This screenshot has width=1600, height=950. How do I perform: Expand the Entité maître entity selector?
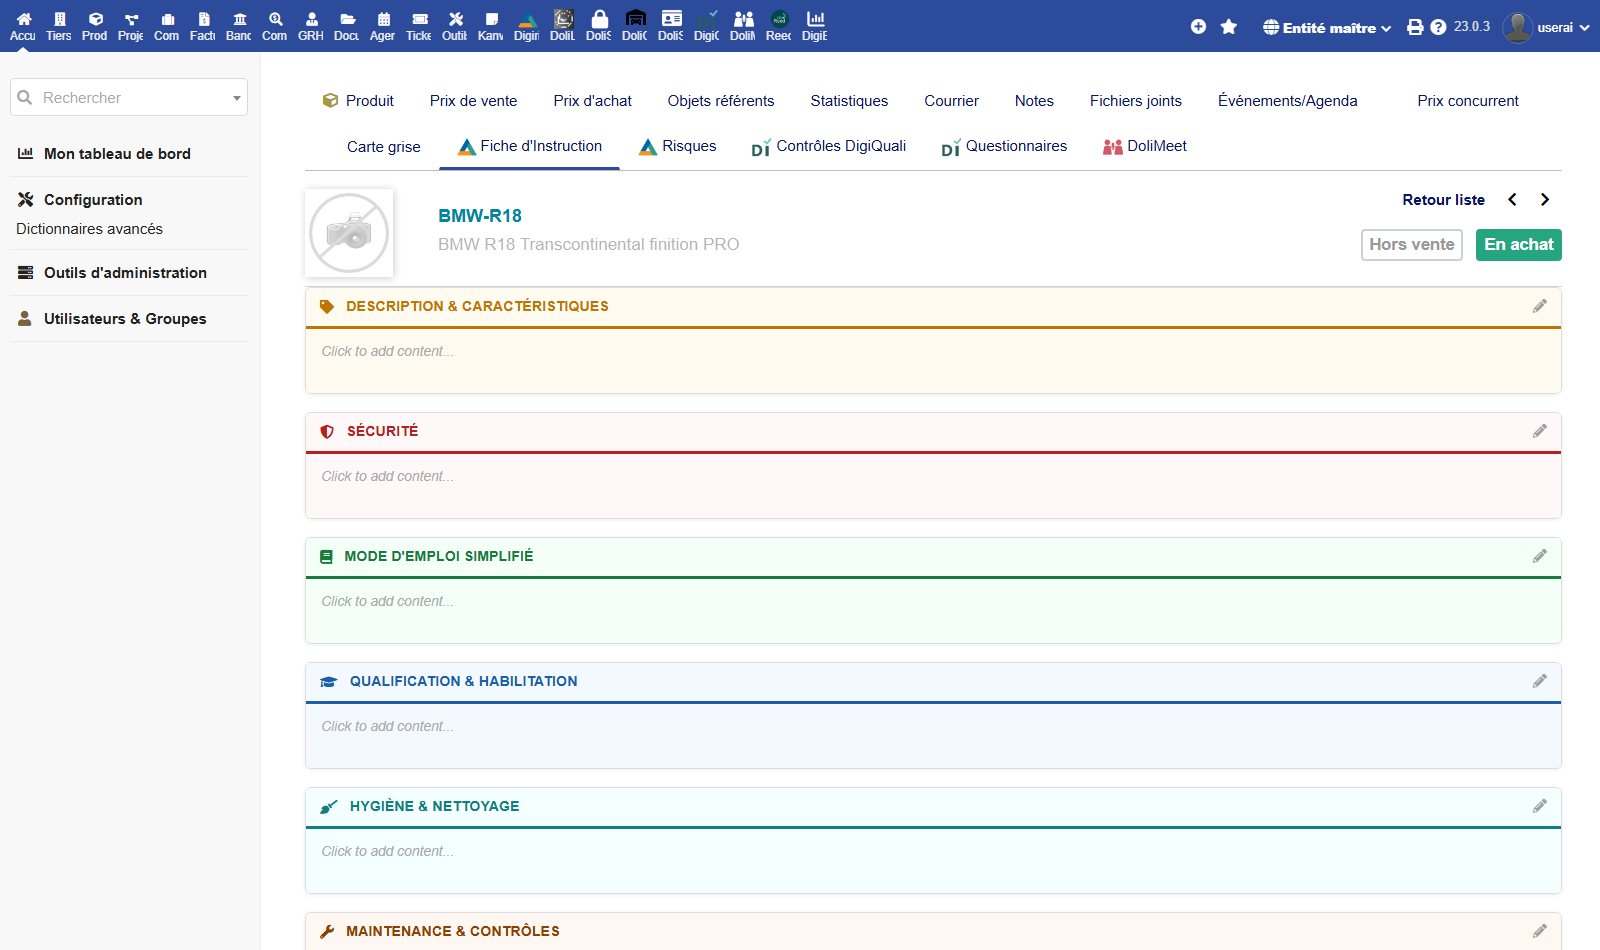[1327, 28]
